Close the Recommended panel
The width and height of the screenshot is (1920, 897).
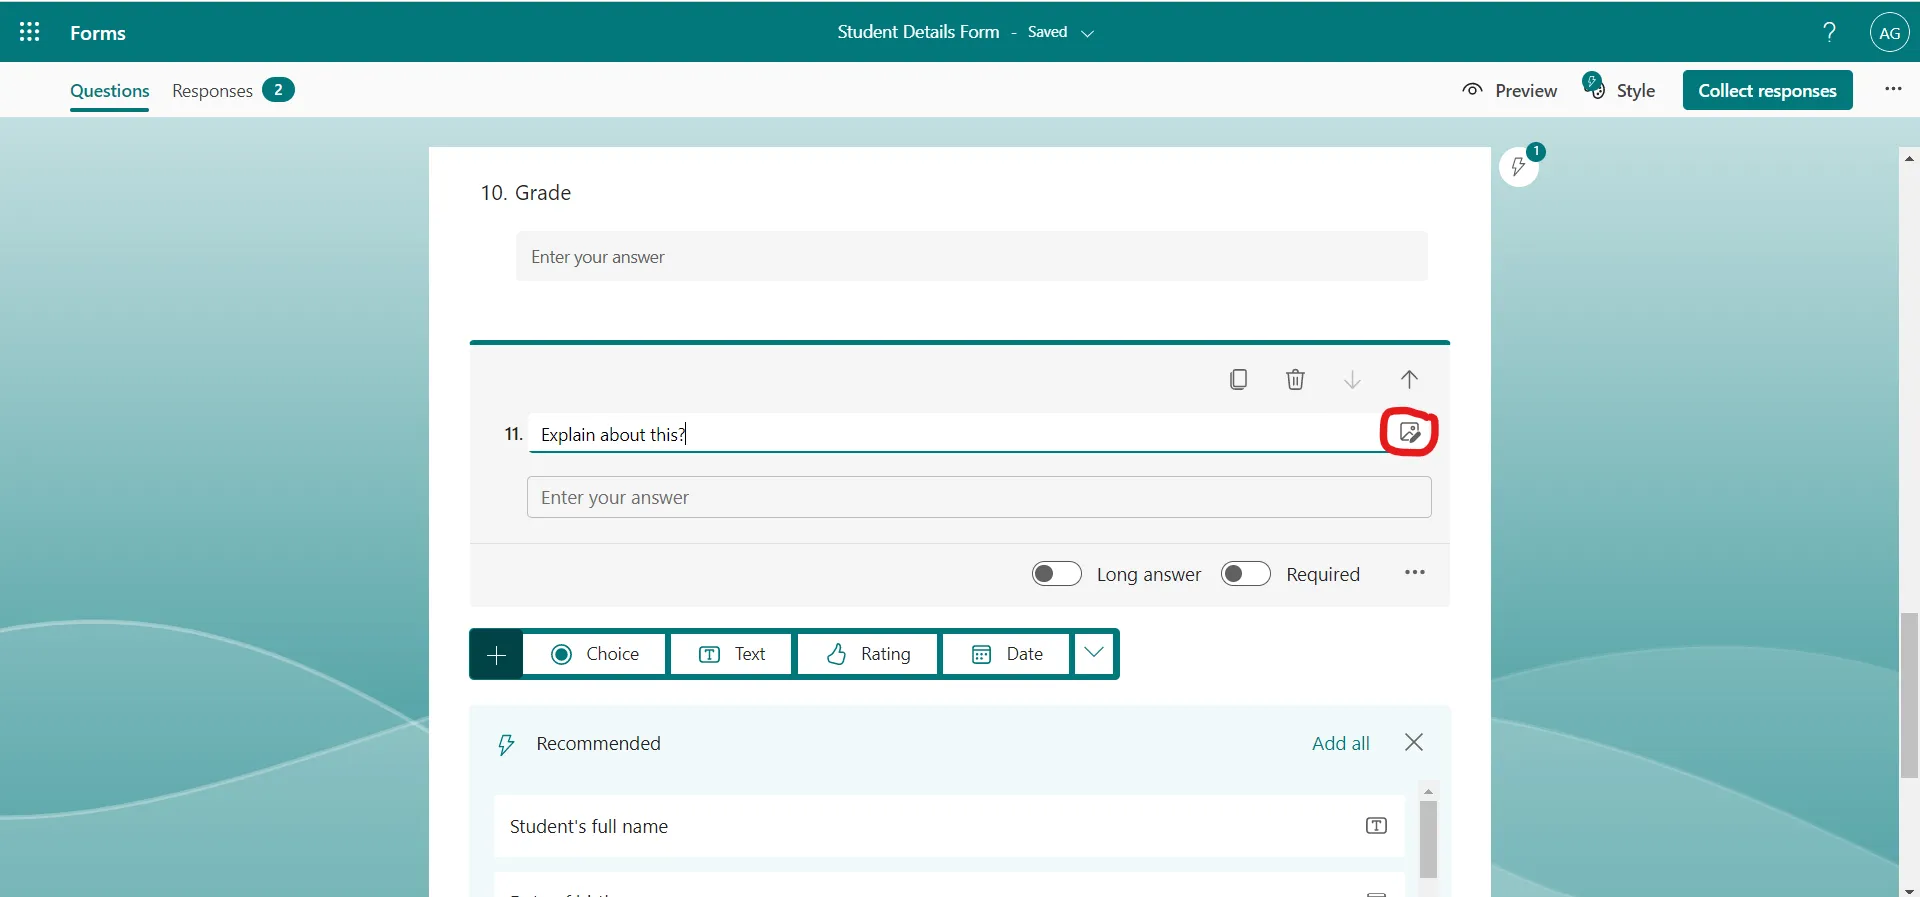coord(1414,742)
